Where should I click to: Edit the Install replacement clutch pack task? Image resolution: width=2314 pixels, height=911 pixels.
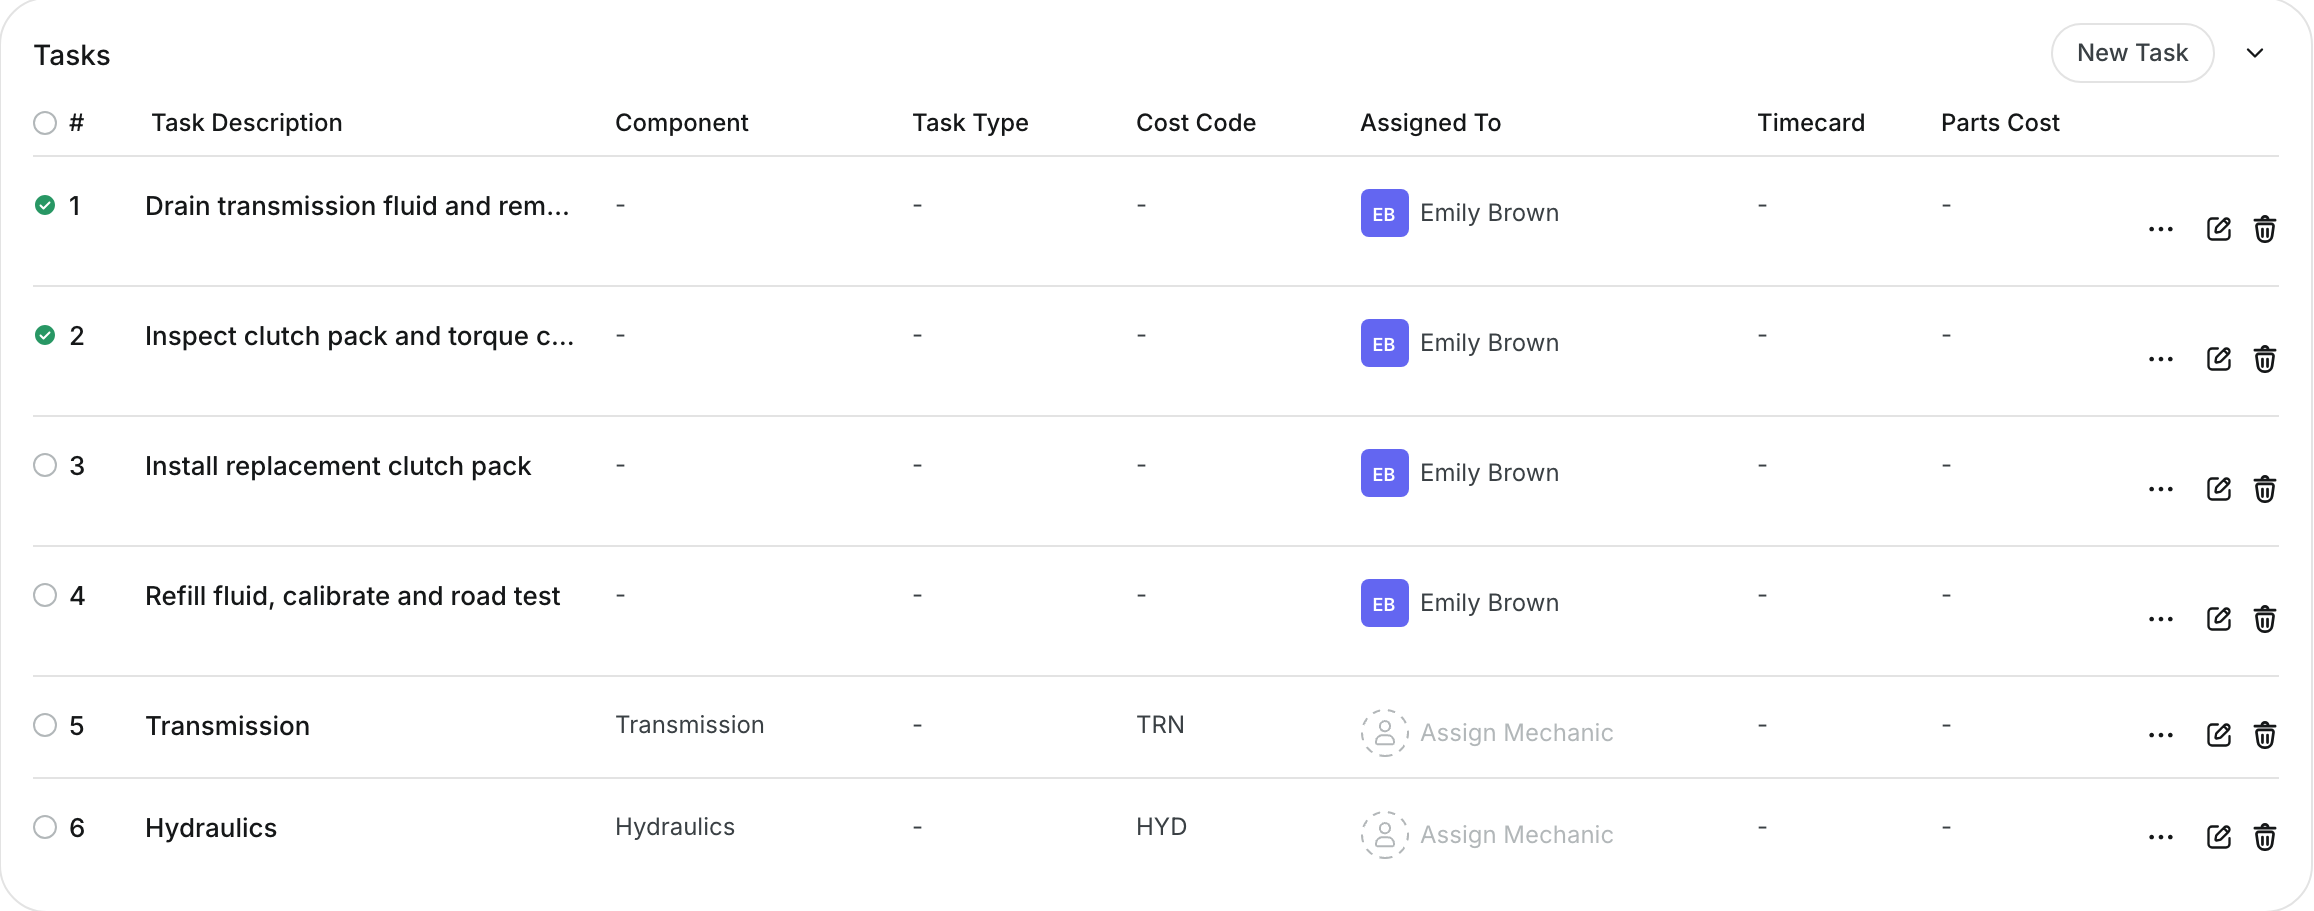(x=2218, y=489)
